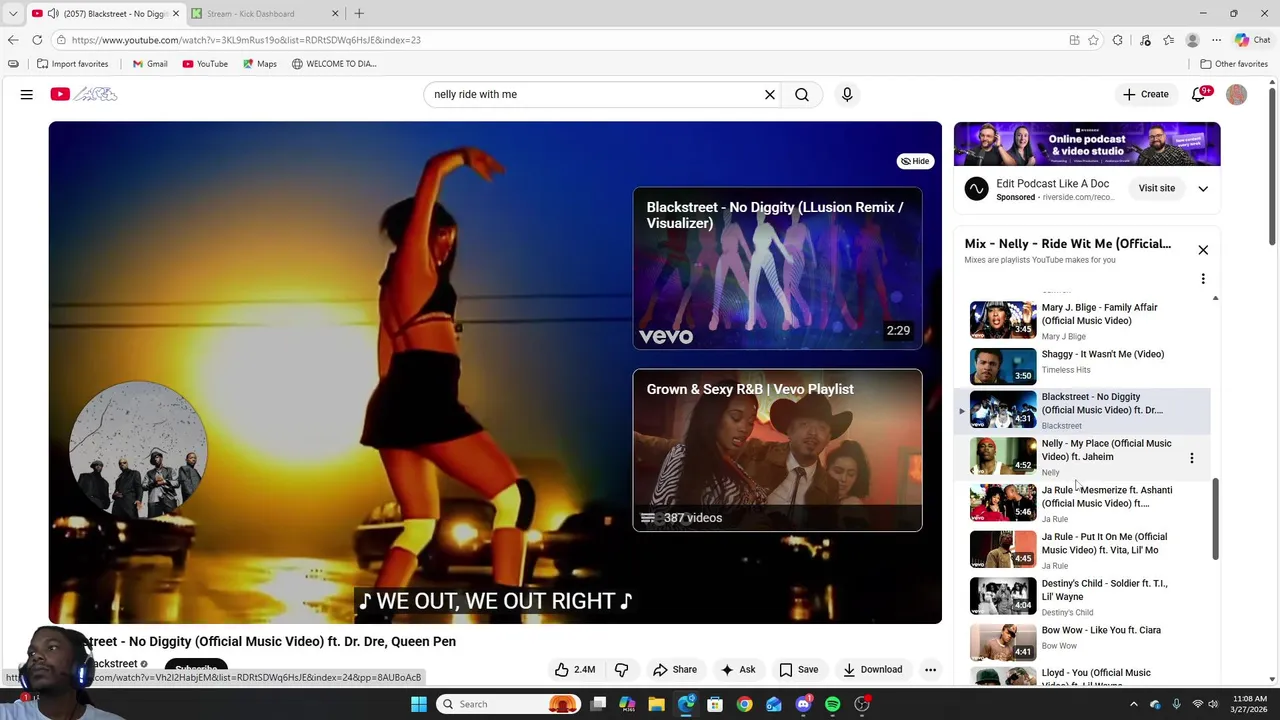This screenshot has width=1280, height=720.
Task: Click Visit site on the ad
Action: click(x=1156, y=188)
